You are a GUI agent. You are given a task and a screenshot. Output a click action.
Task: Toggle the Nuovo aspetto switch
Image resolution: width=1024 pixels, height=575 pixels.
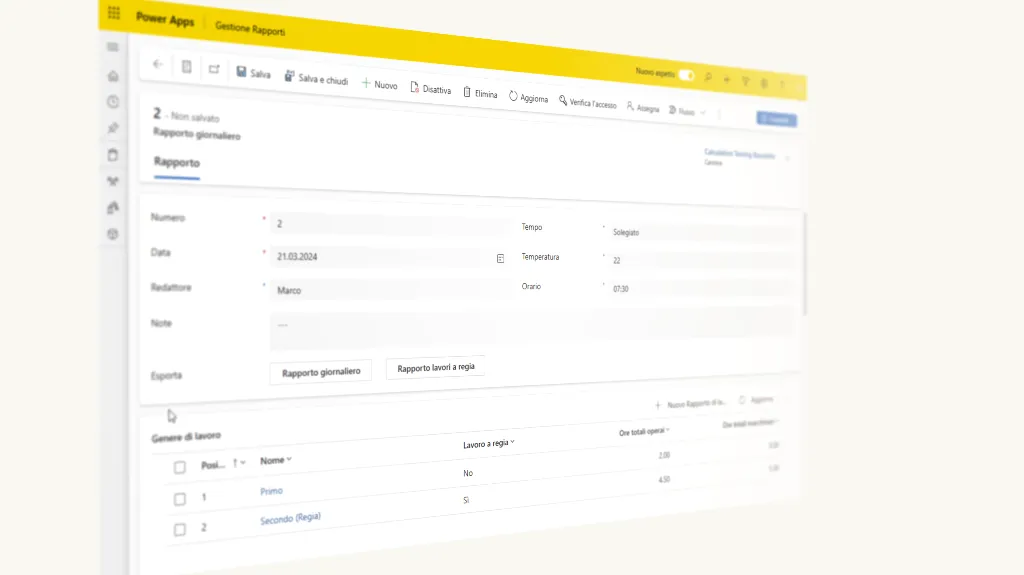[x=686, y=75]
